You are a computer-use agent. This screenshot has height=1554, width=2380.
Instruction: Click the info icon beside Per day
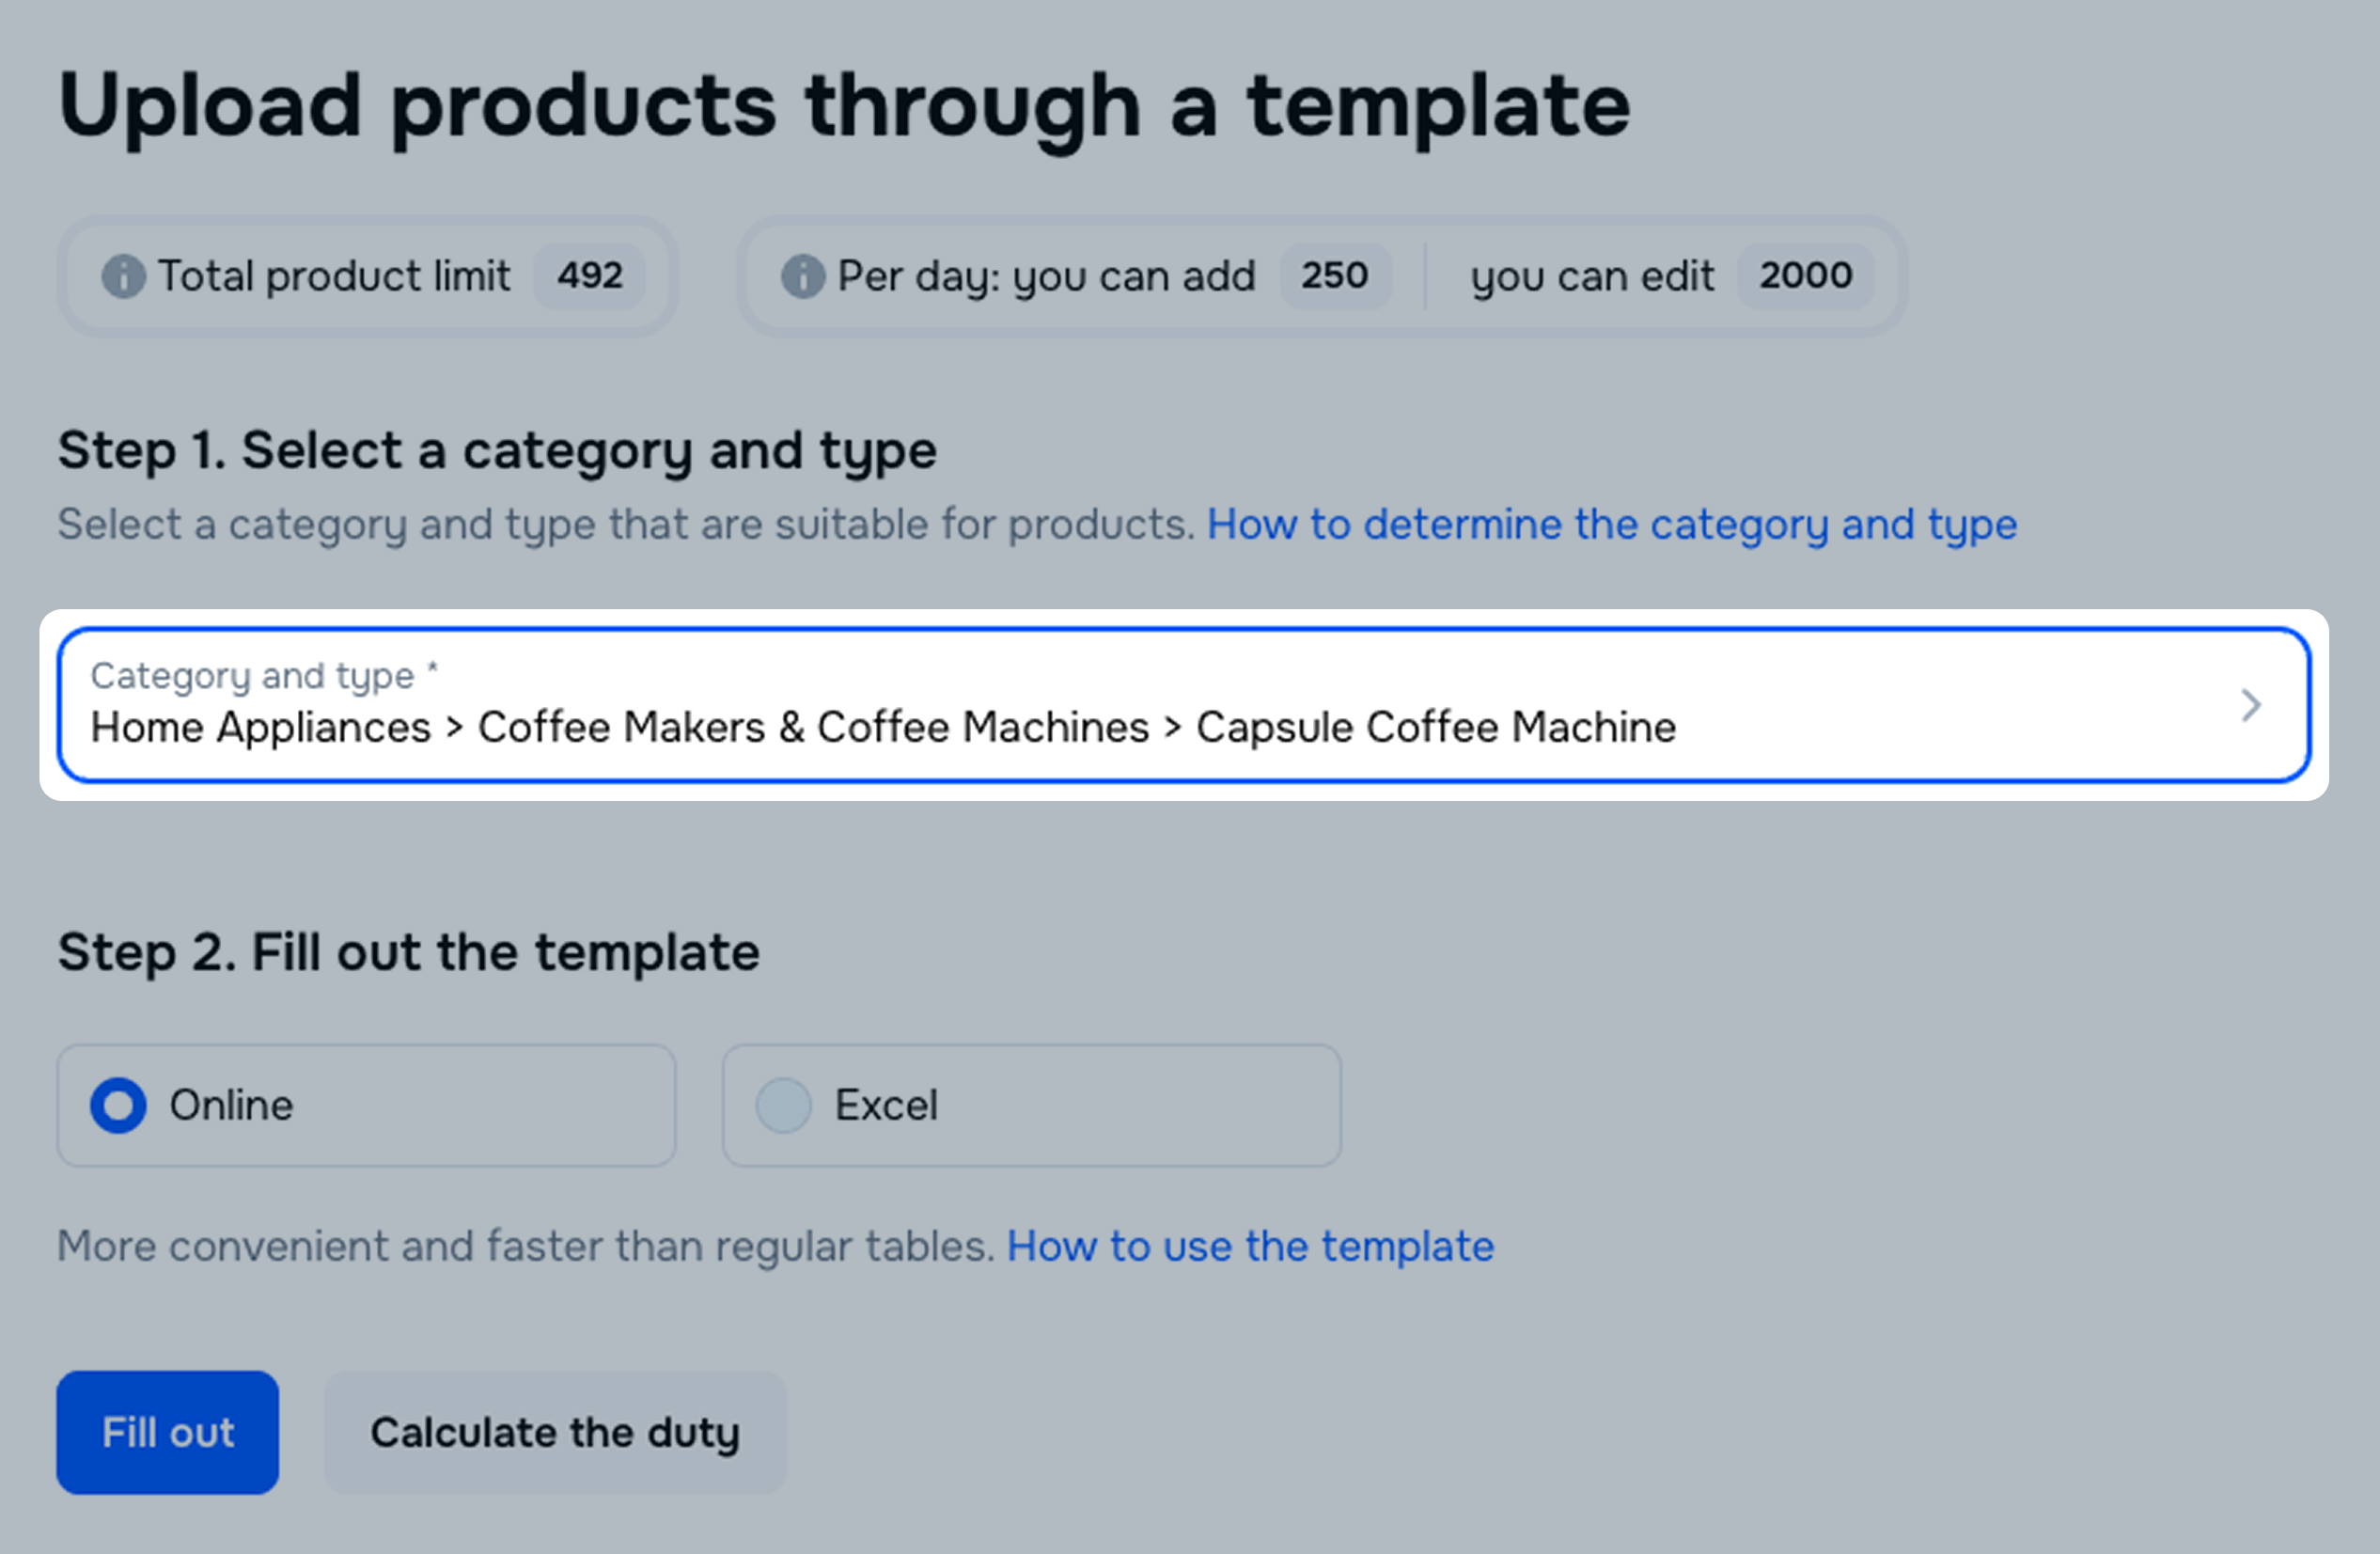(802, 276)
